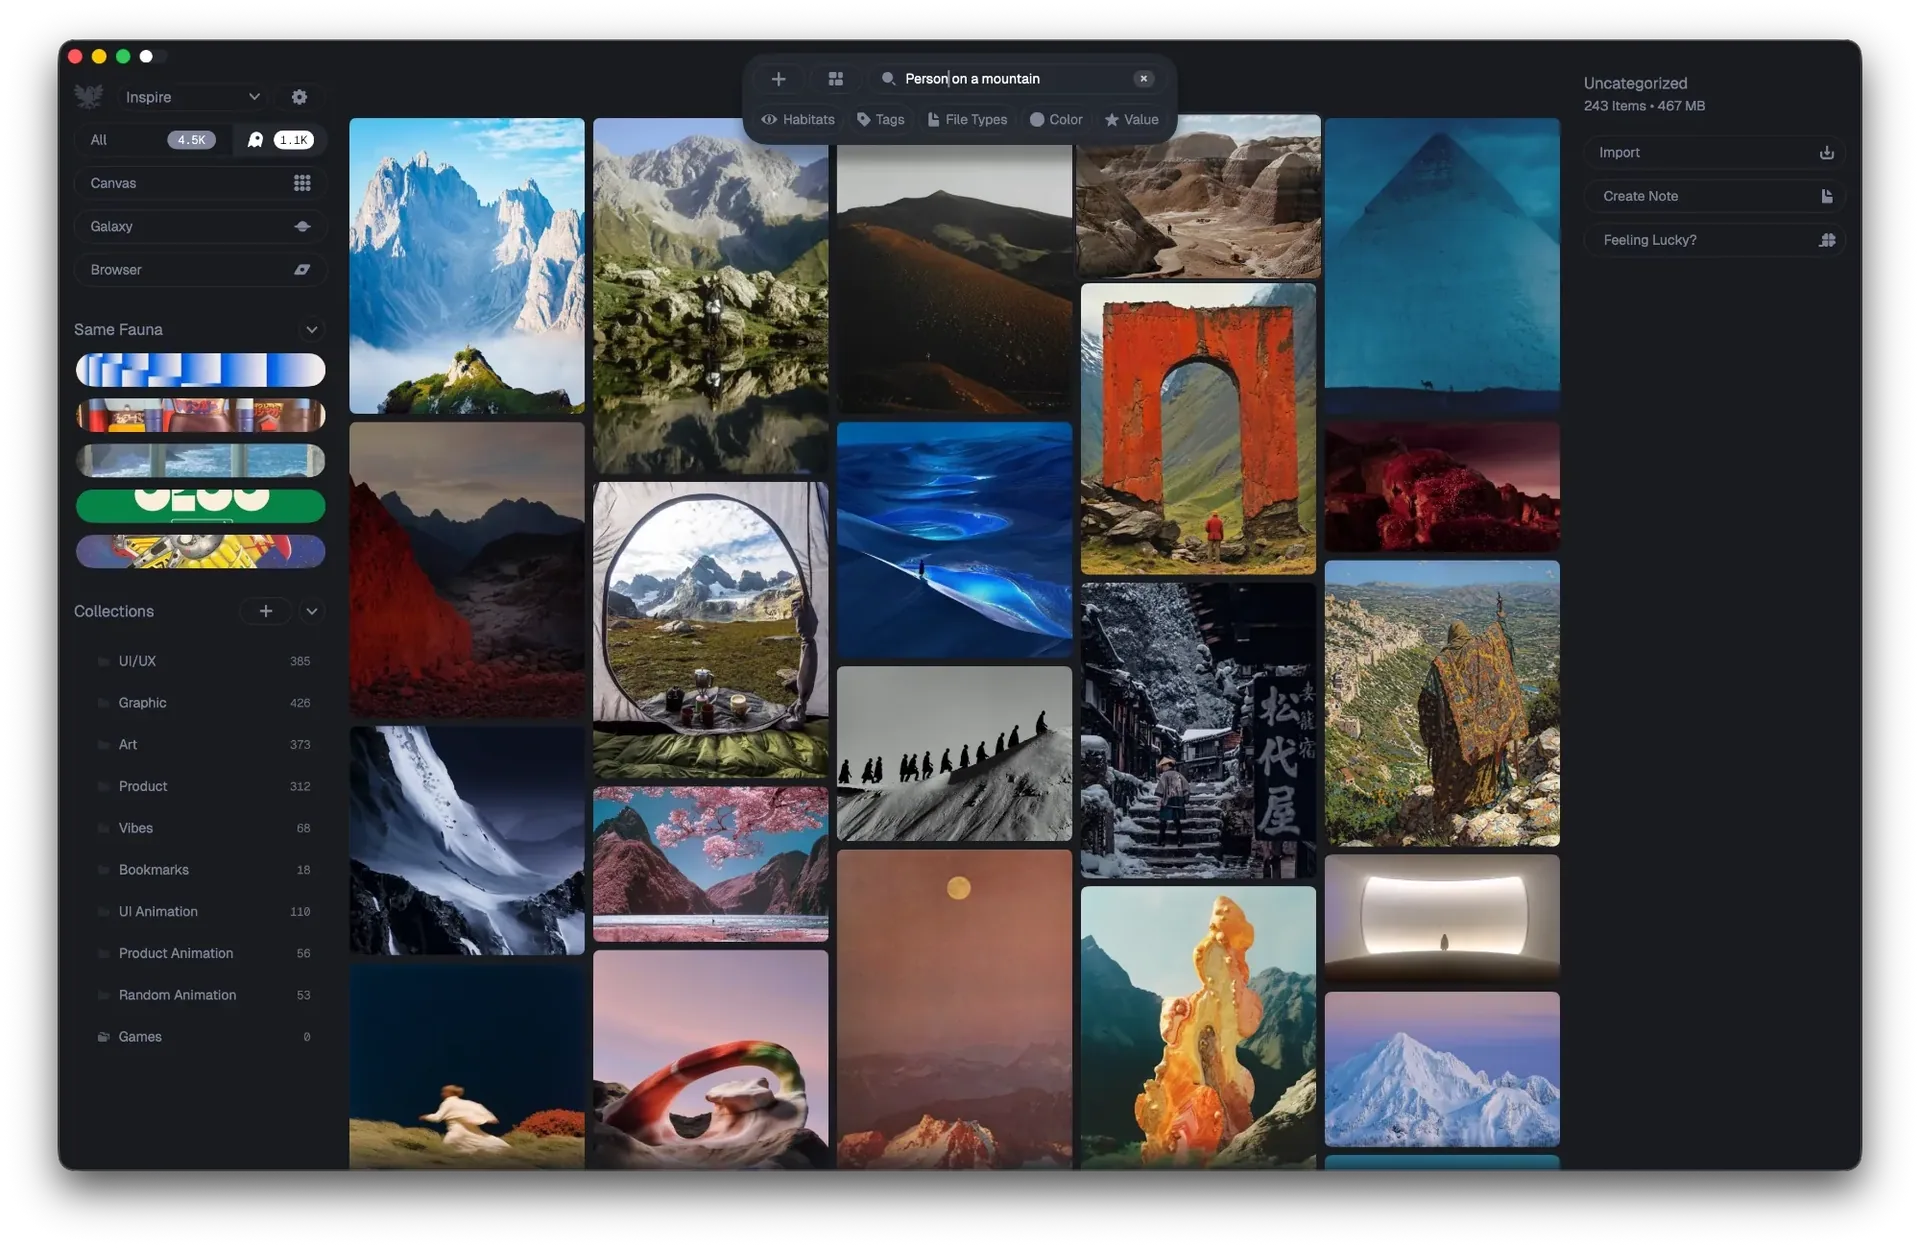Click the Tags filter tag icon
The image size is (1920, 1248).
[x=864, y=120]
